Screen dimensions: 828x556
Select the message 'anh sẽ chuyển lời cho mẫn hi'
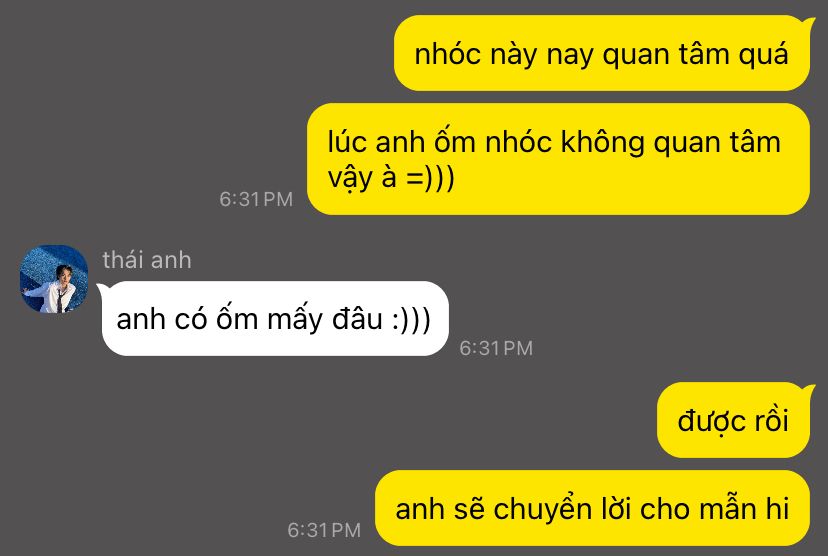[592, 508]
